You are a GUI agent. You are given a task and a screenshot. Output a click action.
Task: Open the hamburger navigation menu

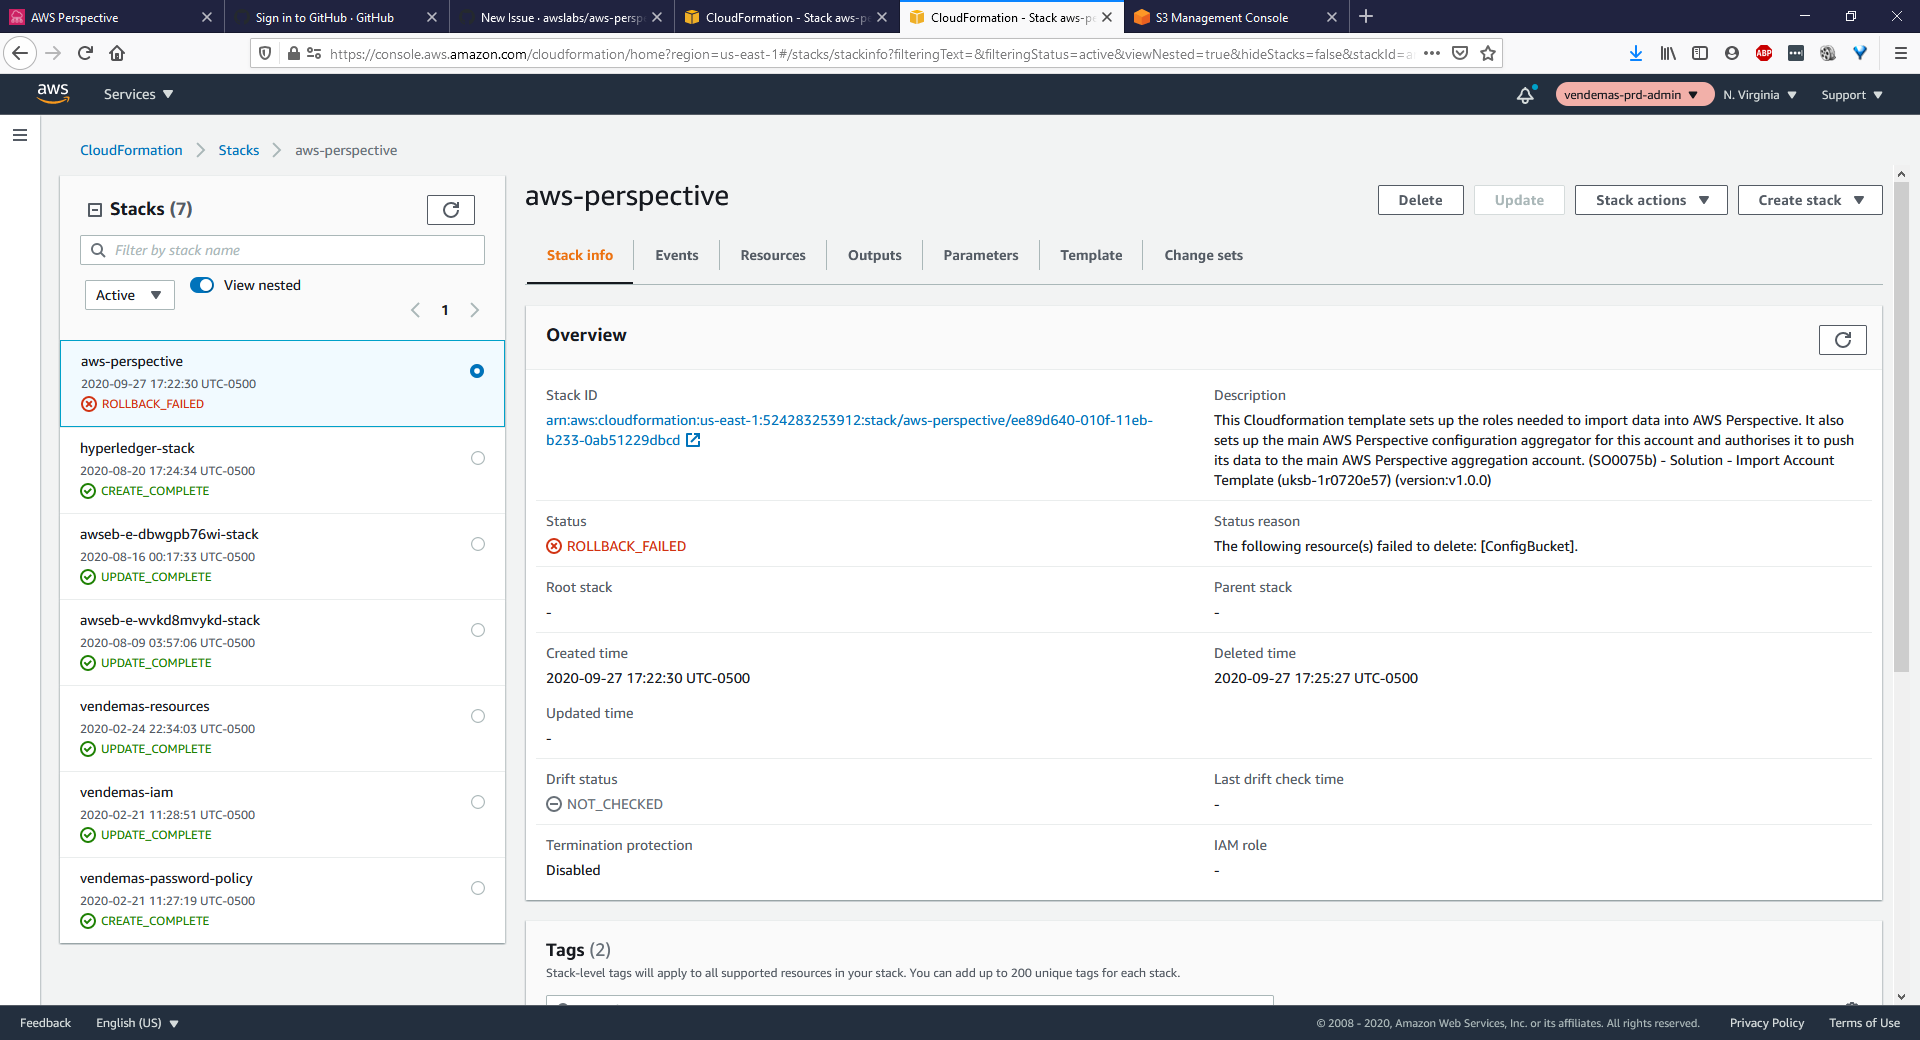click(x=20, y=135)
